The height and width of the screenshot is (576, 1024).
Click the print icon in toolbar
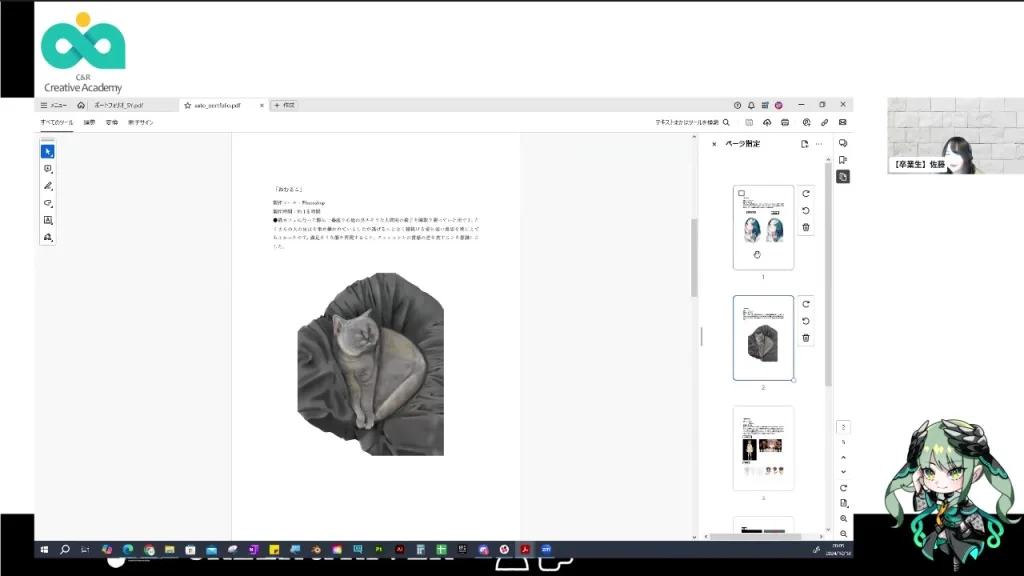click(x=786, y=122)
